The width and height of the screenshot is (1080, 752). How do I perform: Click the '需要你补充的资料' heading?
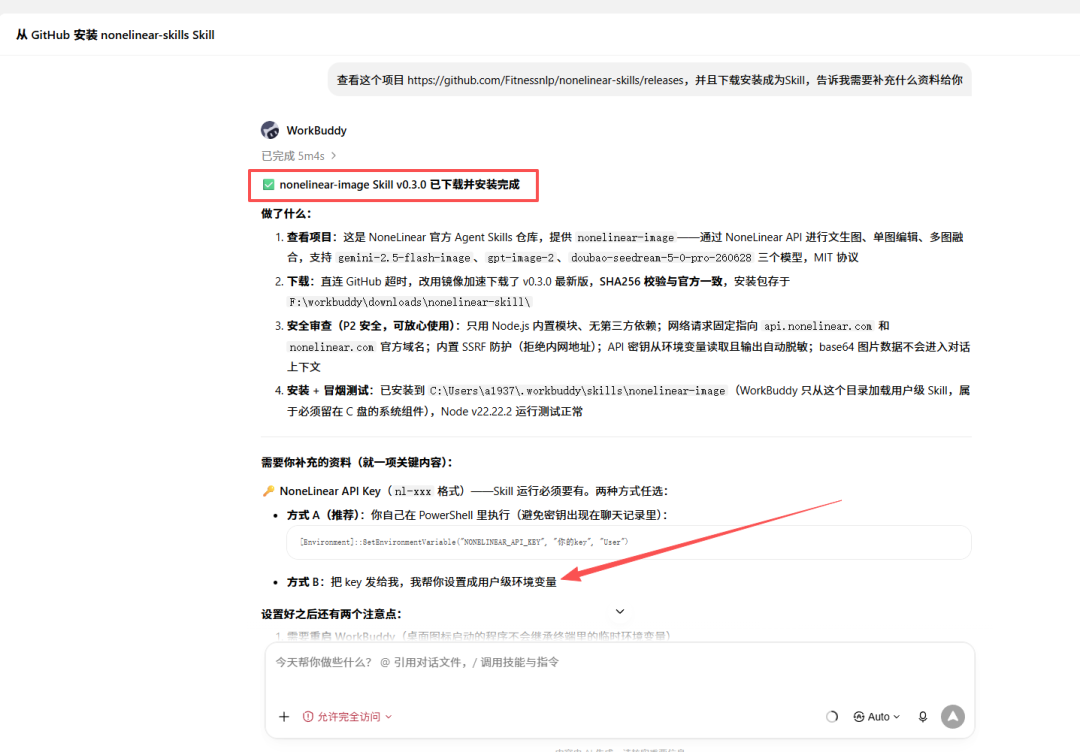click(x=356, y=462)
